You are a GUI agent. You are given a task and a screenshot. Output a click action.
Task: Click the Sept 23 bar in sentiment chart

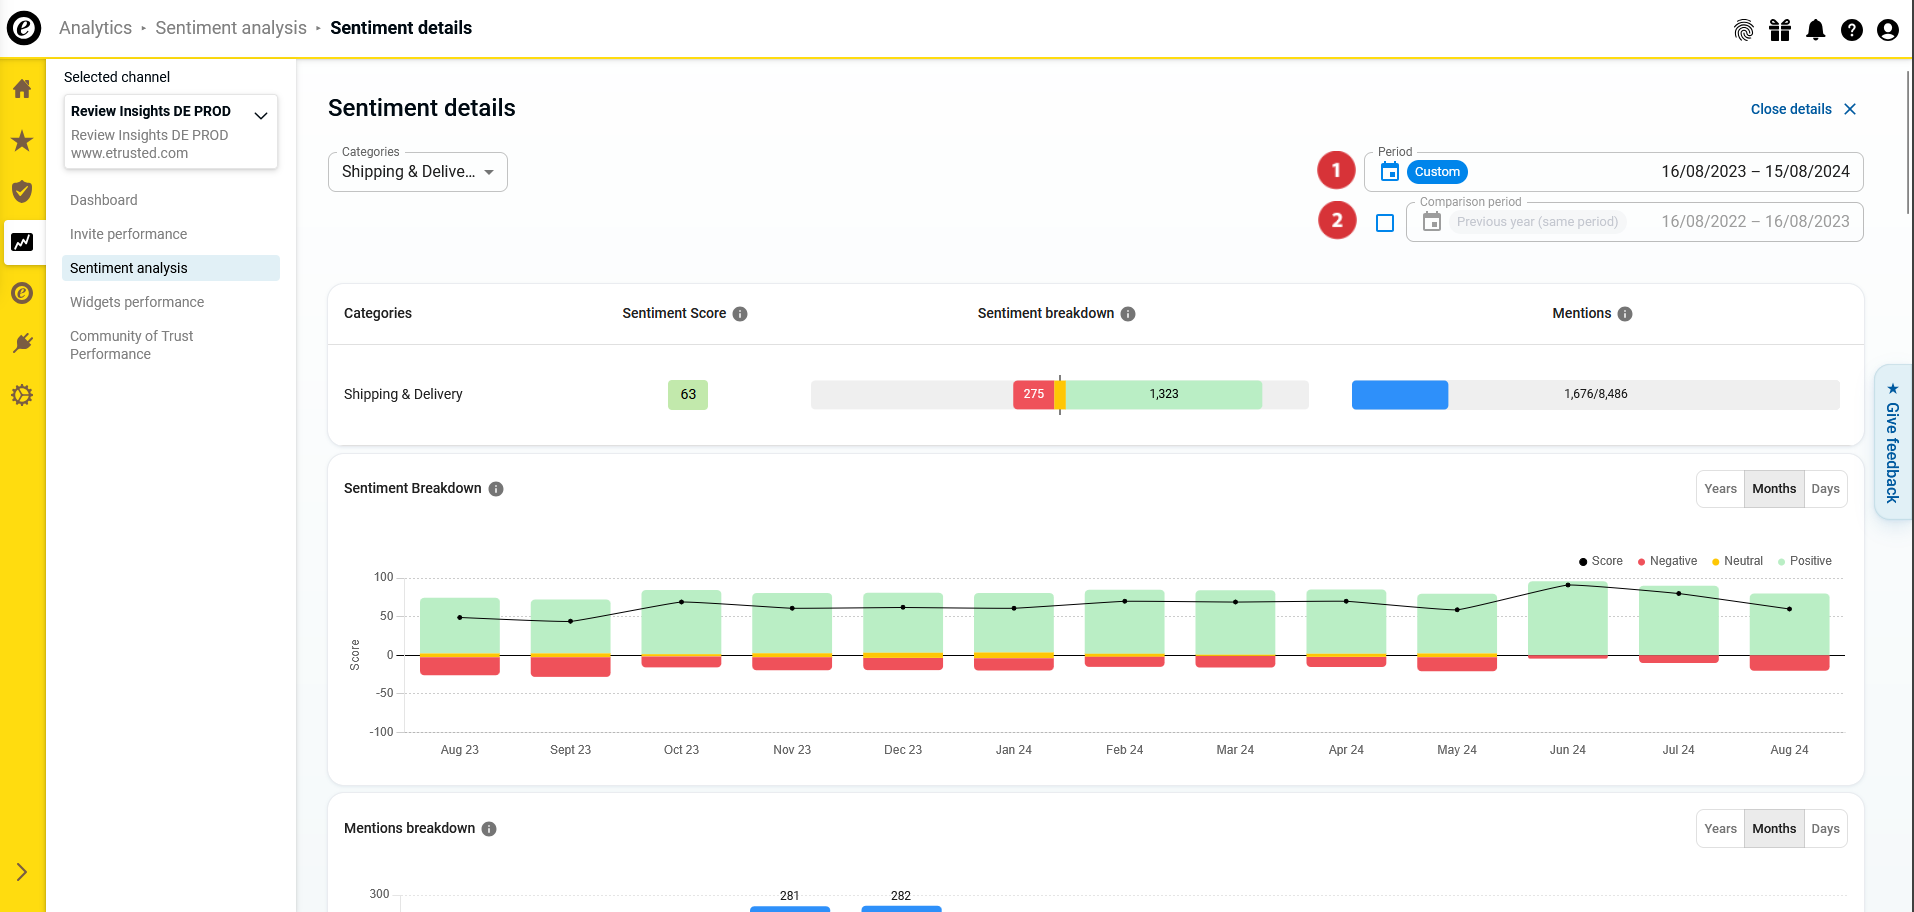click(570, 638)
